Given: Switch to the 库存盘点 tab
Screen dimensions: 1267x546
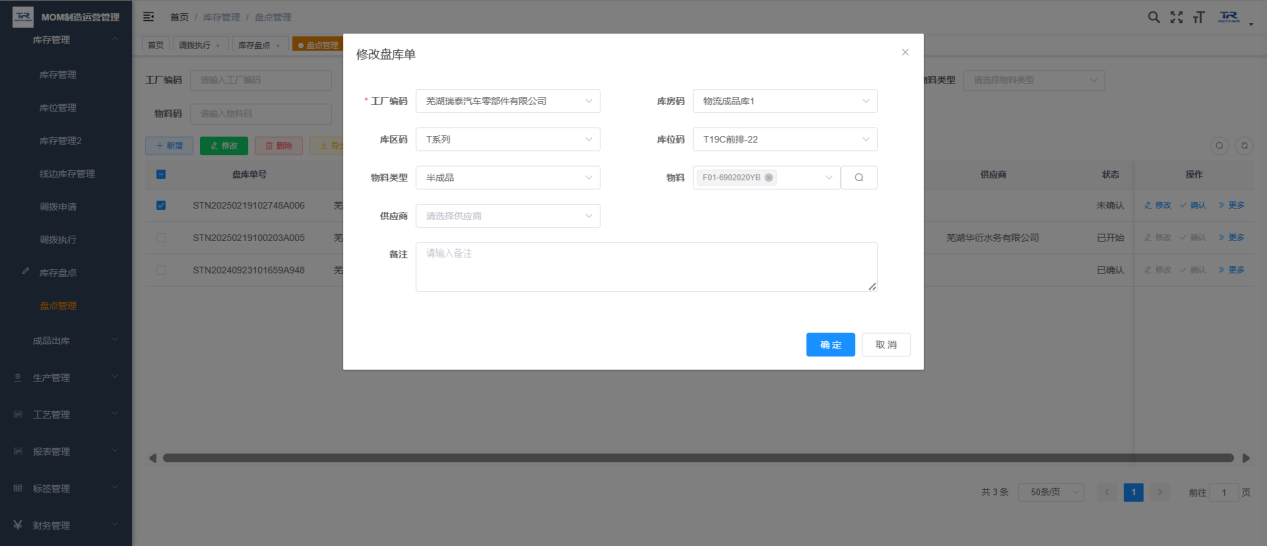Looking at the screenshot, I should pyautogui.click(x=254, y=45).
